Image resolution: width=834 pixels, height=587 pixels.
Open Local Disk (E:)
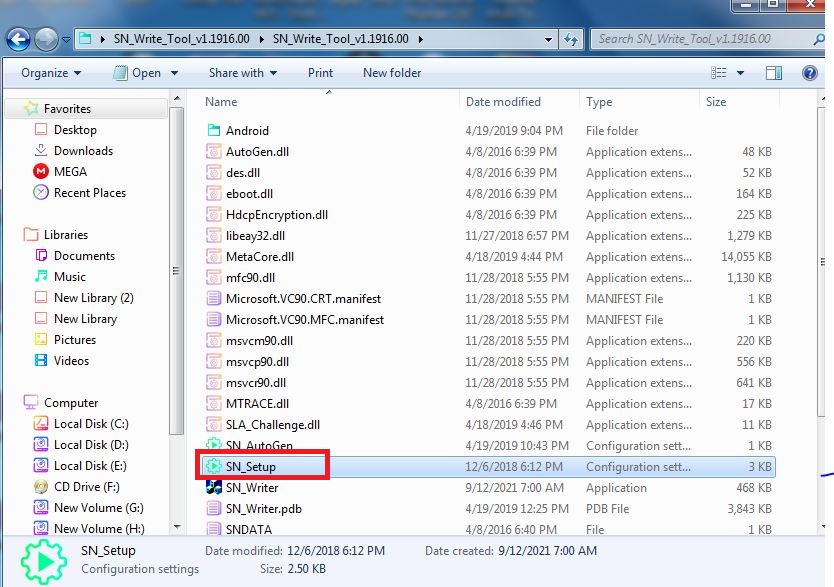click(90, 466)
